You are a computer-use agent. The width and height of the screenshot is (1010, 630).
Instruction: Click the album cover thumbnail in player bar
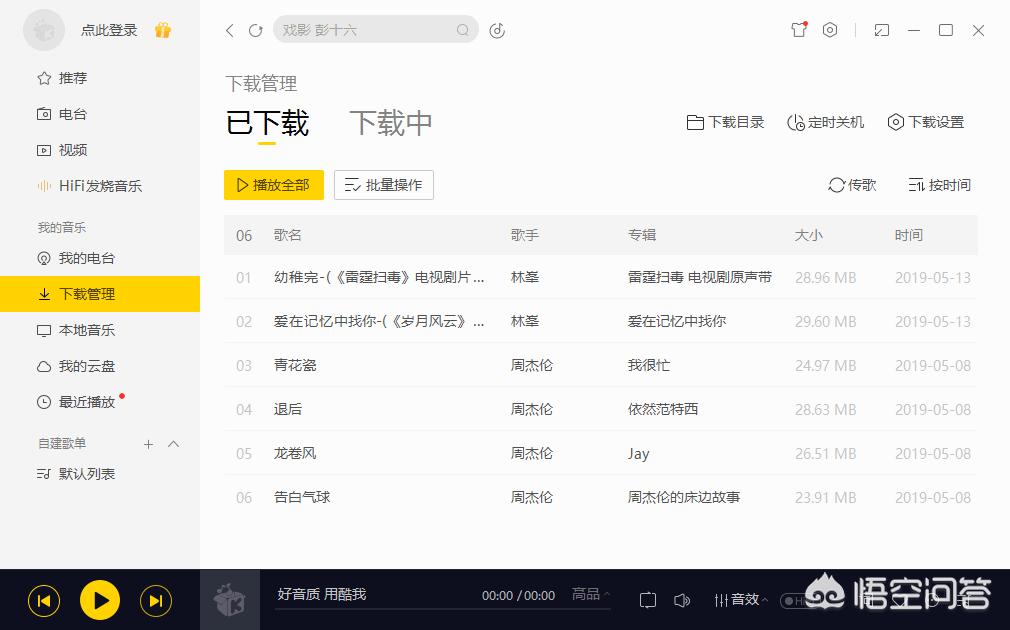pos(230,600)
